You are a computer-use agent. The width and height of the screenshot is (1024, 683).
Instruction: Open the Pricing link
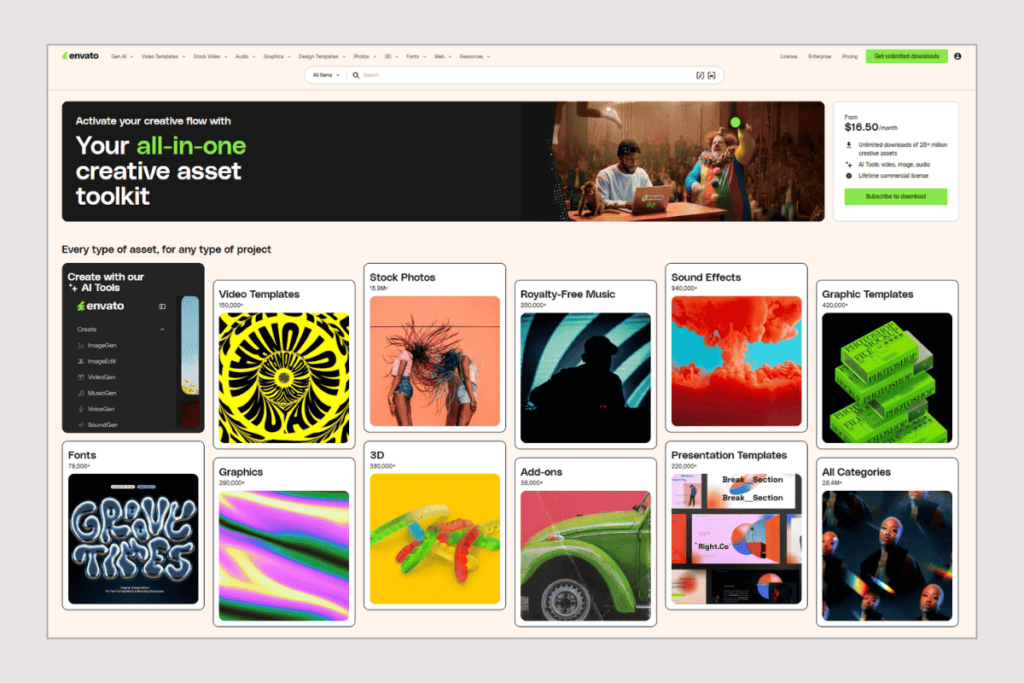coord(850,57)
